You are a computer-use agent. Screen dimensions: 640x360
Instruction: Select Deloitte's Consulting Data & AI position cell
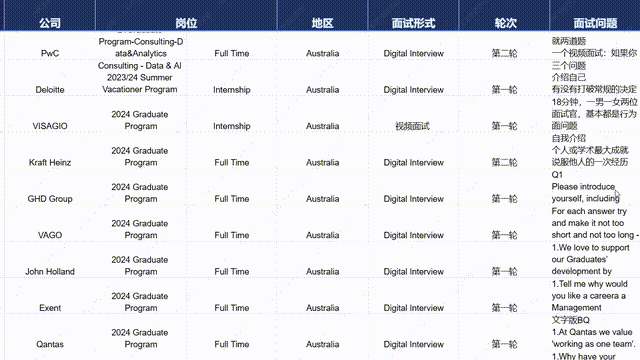[140, 78]
